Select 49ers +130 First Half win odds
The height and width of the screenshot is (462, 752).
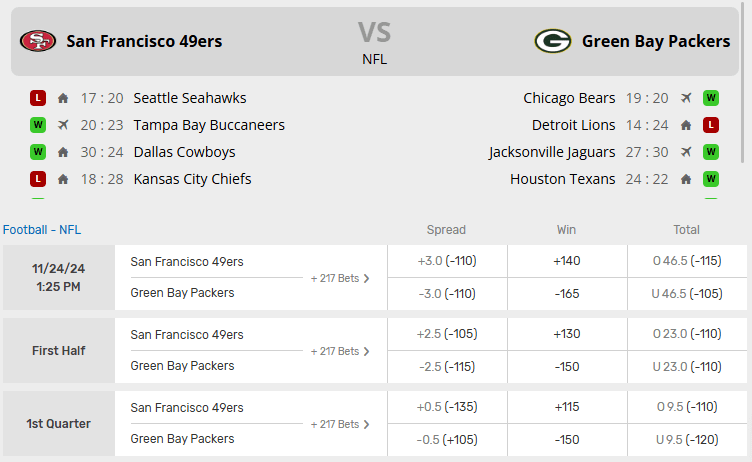(566, 334)
